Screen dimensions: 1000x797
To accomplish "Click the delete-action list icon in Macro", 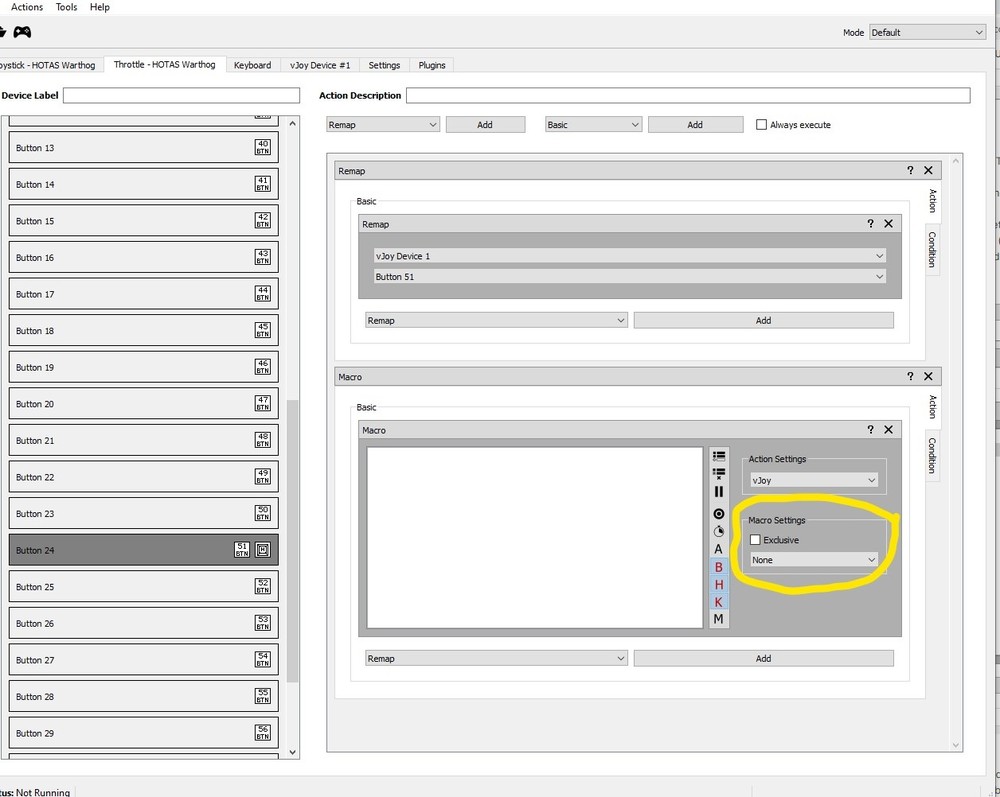I will pyautogui.click(x=719, y=473).
